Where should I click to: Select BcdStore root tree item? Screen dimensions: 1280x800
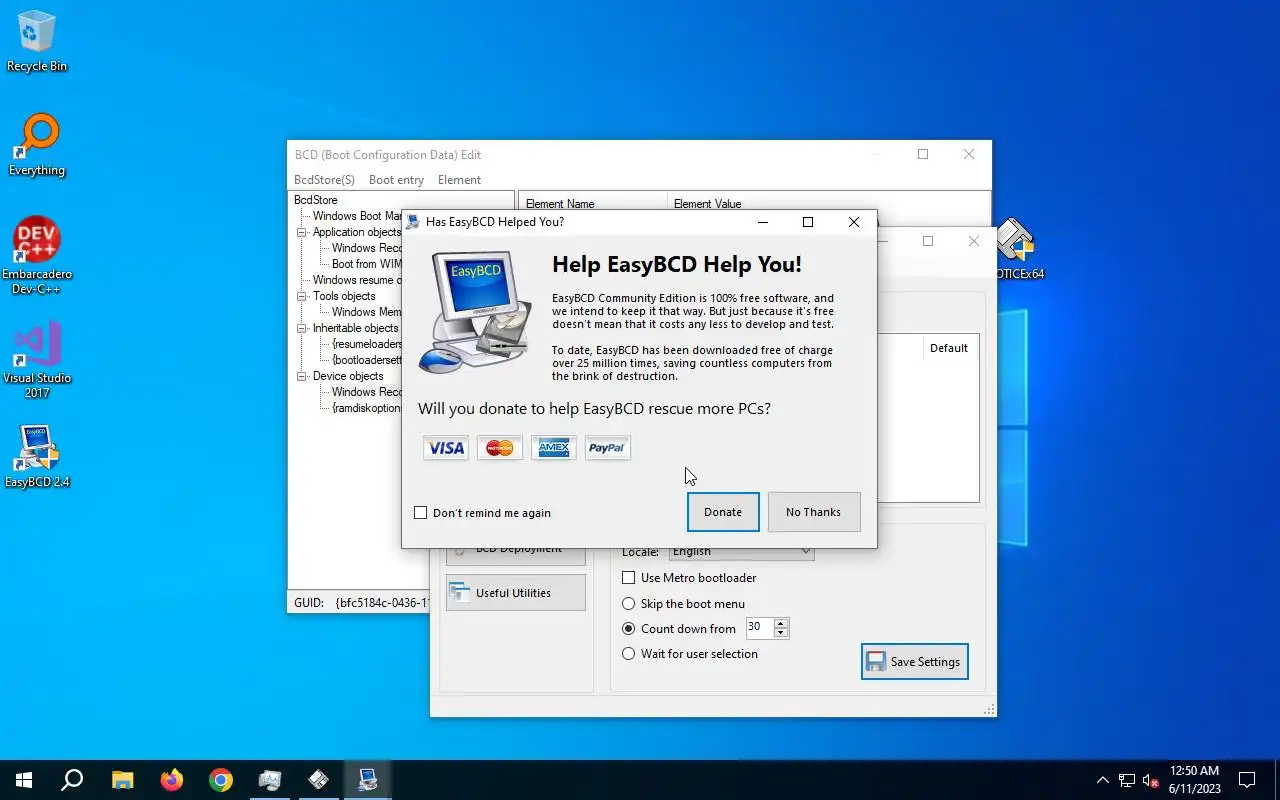tap(315, 200)
